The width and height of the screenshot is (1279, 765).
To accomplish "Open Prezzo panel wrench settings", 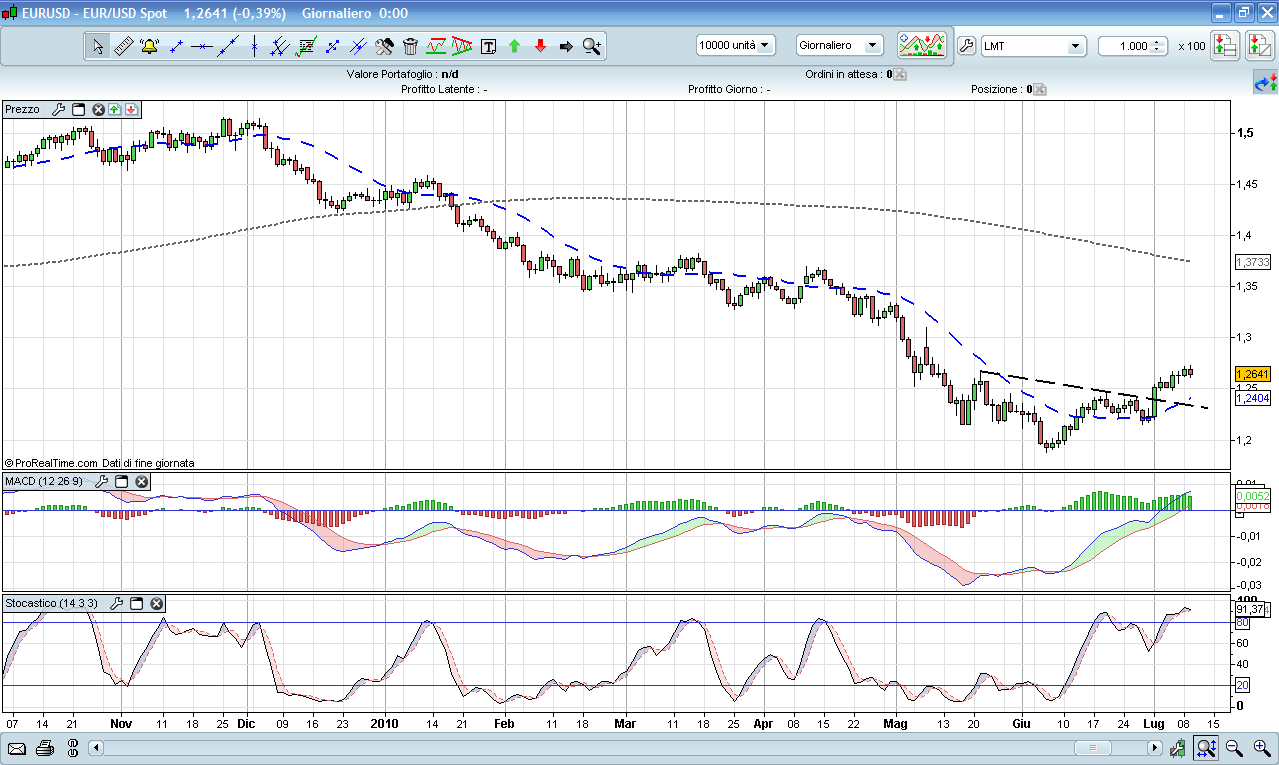I will click(x=58, y=110).
